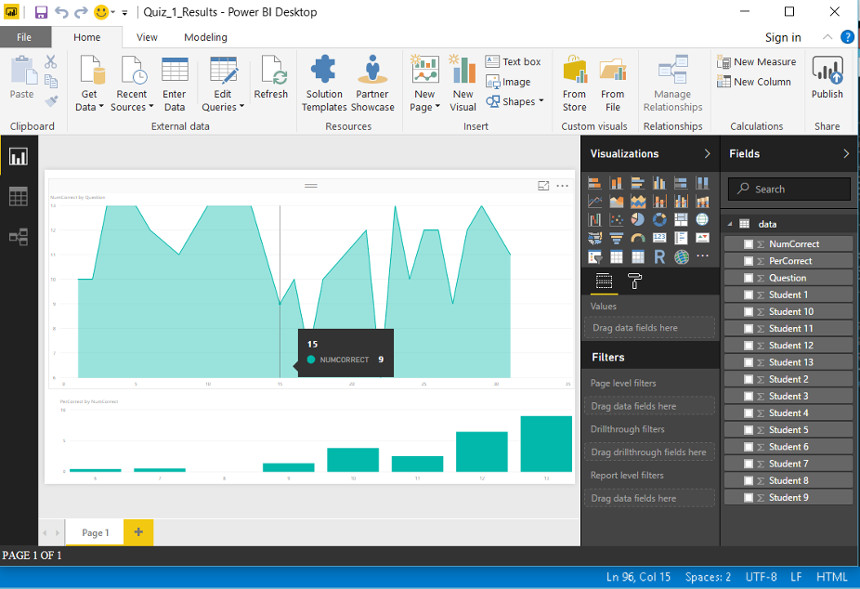The height and width of the screenshot is (589, 860).
Task: Click Sign in
Action: pyautogui.click(x=783, y=37)
